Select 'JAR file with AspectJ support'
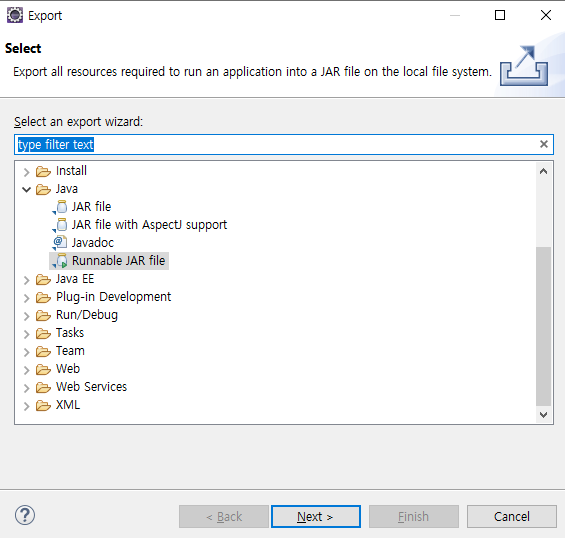The width and height of the screenshot is (565, 538). (149, 225)
